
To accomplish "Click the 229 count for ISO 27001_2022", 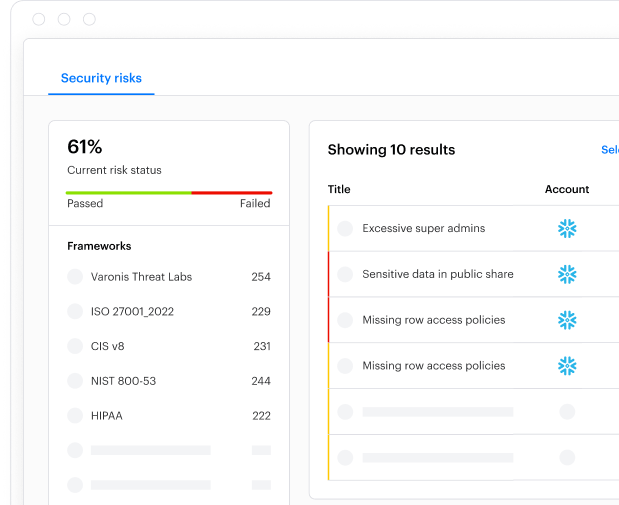I will [261, 312].
